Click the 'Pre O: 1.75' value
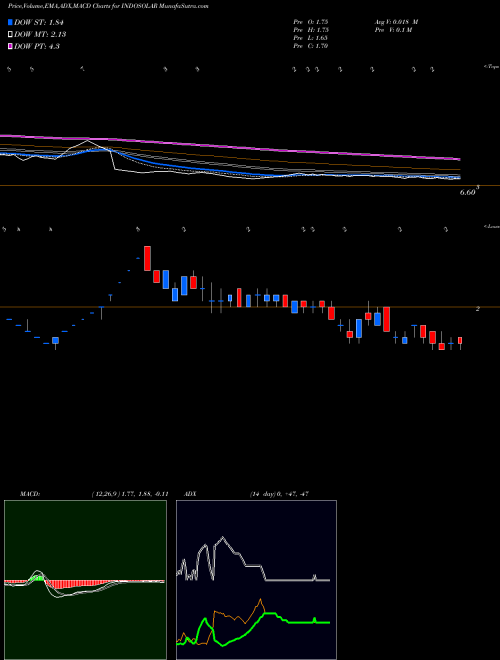This screenshot has width=500, height=660. [x=311, y=22]
